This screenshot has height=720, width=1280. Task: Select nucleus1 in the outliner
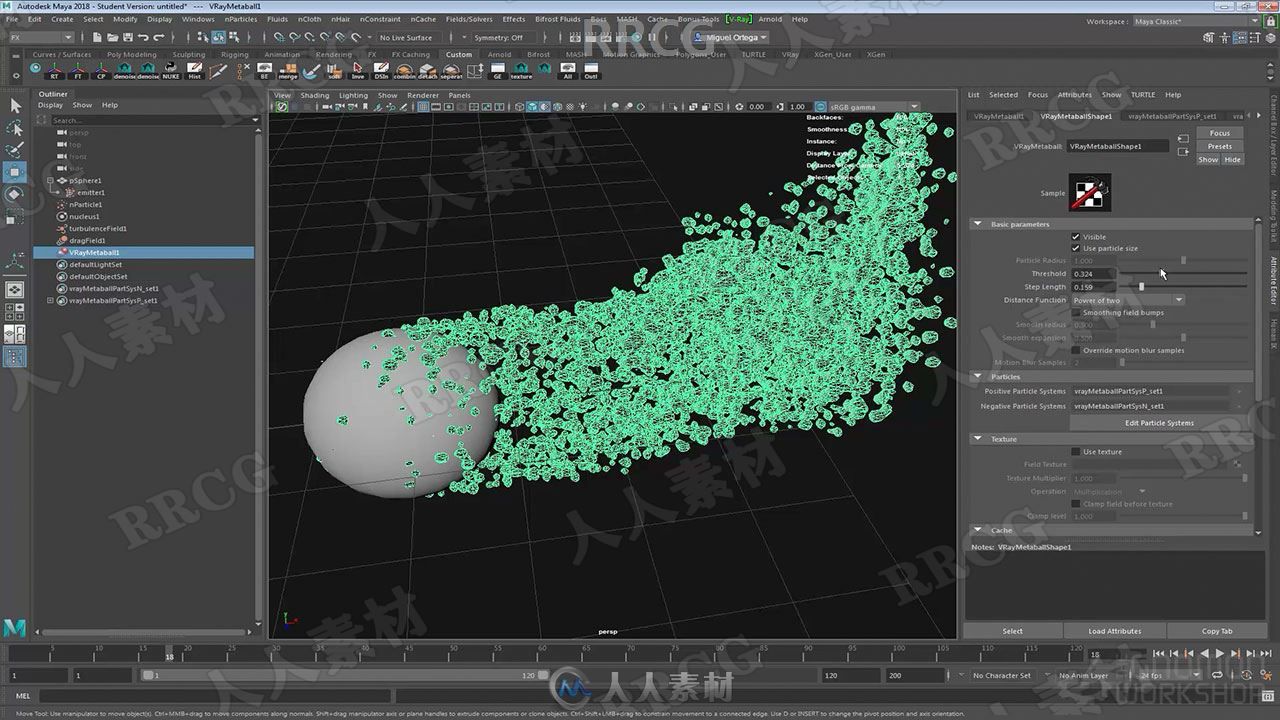pyautogui.click(x=84, y=216)
